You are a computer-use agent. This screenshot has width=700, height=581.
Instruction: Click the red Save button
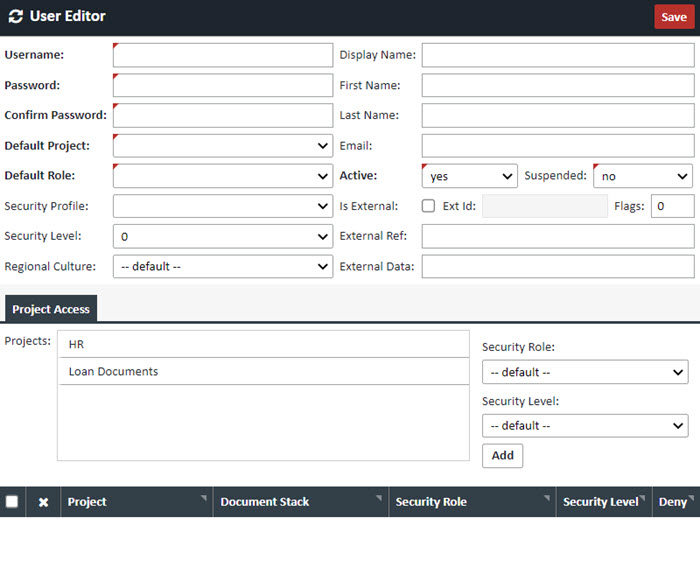(x=673, y=17)
